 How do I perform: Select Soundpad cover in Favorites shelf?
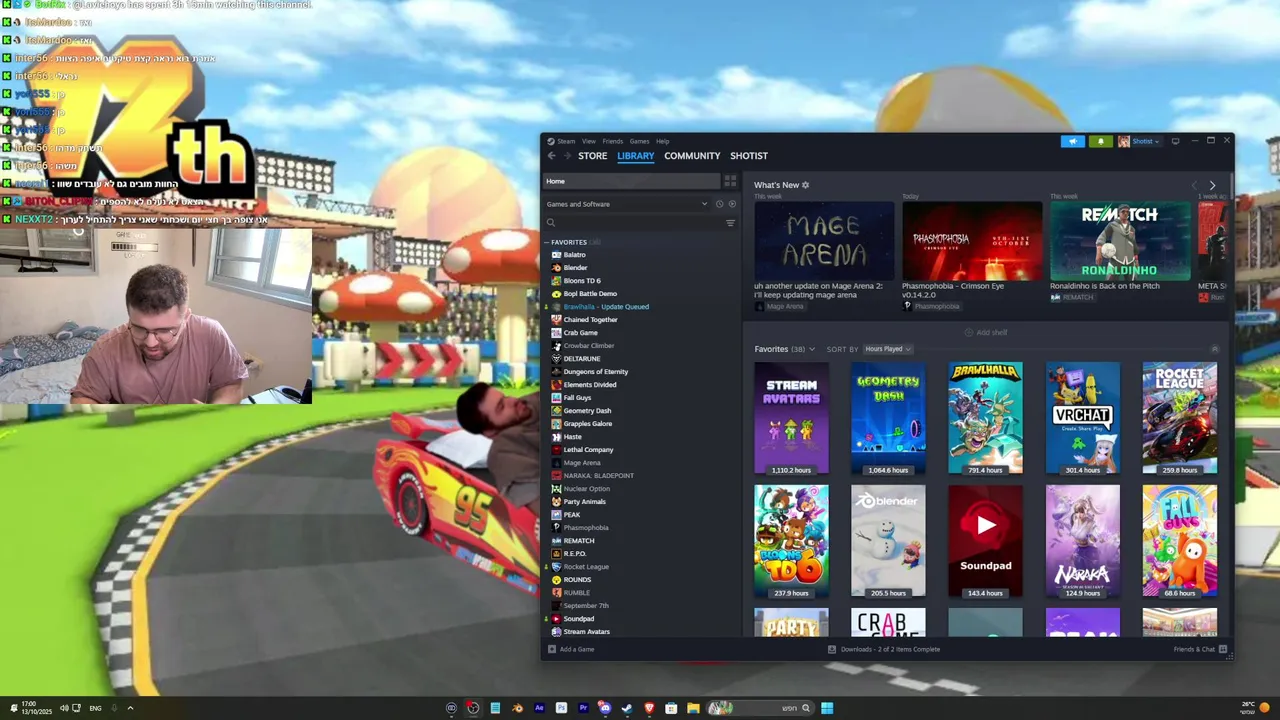coord(985,541)
